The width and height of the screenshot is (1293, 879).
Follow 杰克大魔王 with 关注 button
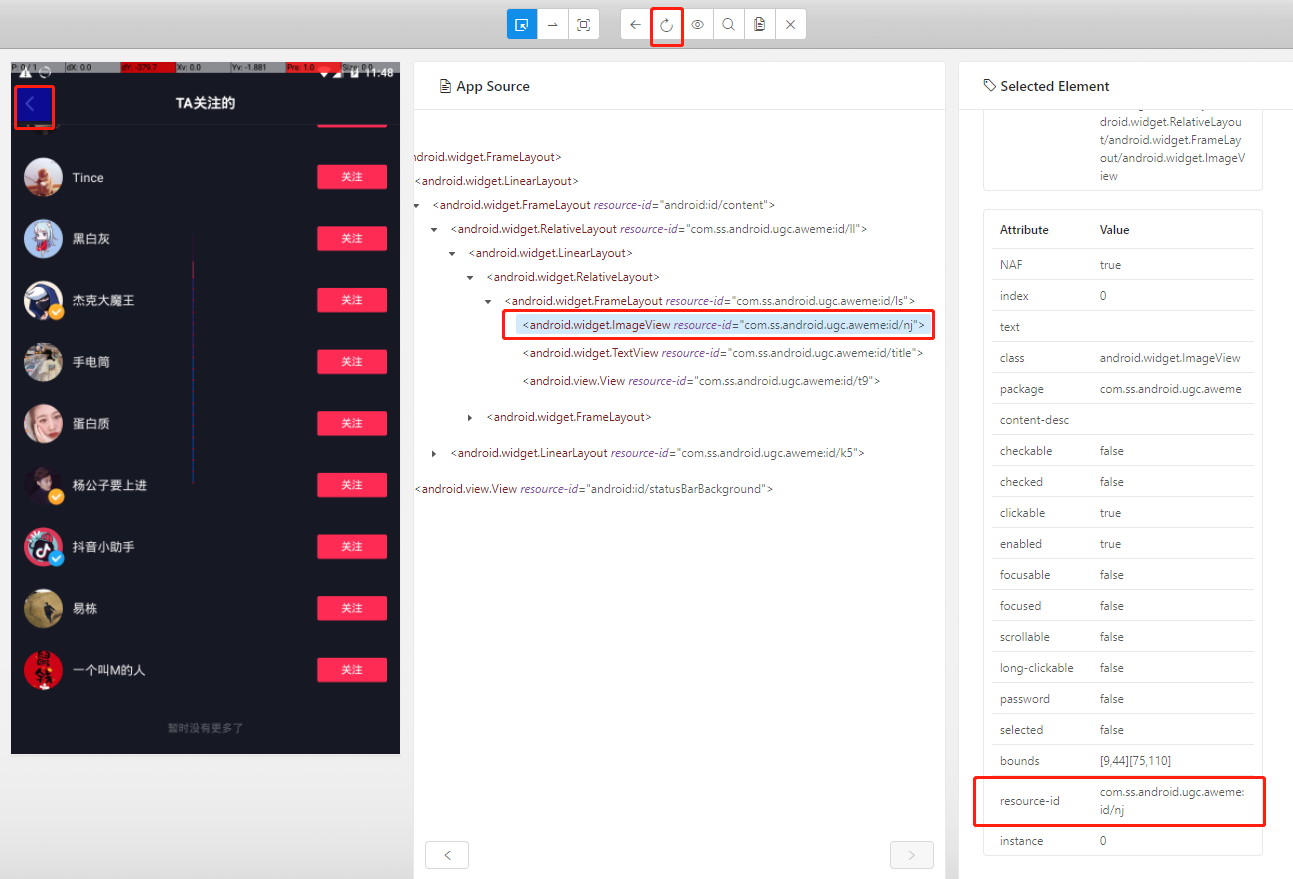(352, 300)
